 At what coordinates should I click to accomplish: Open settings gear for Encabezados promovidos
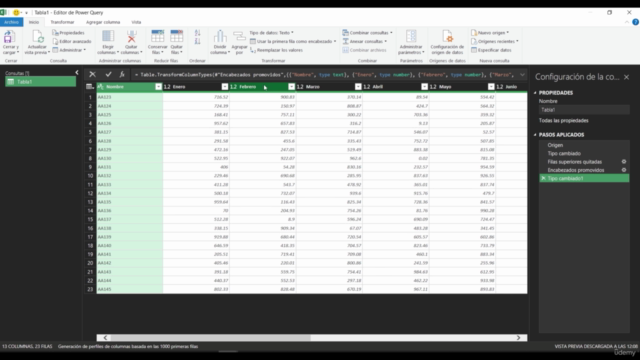coord(624,170)
